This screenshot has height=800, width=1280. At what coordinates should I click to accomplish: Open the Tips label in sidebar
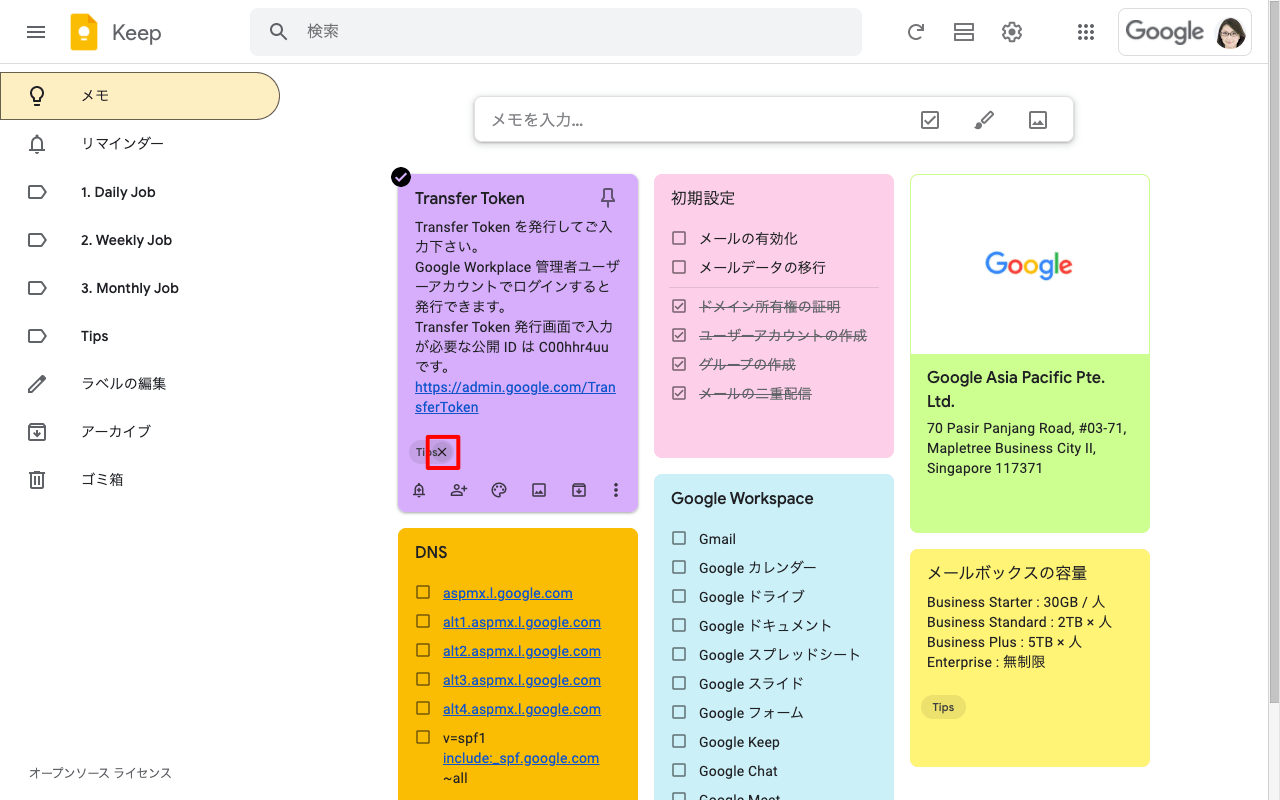coord(140,336)
